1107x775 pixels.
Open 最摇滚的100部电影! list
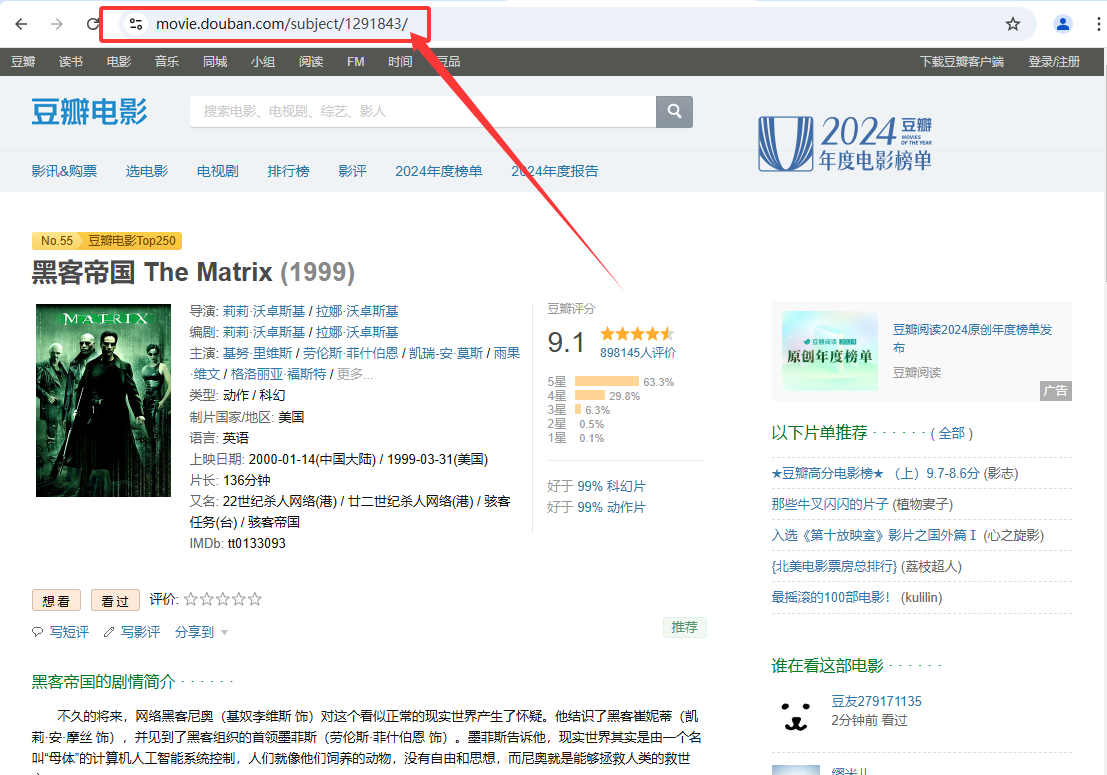point(830,598)
